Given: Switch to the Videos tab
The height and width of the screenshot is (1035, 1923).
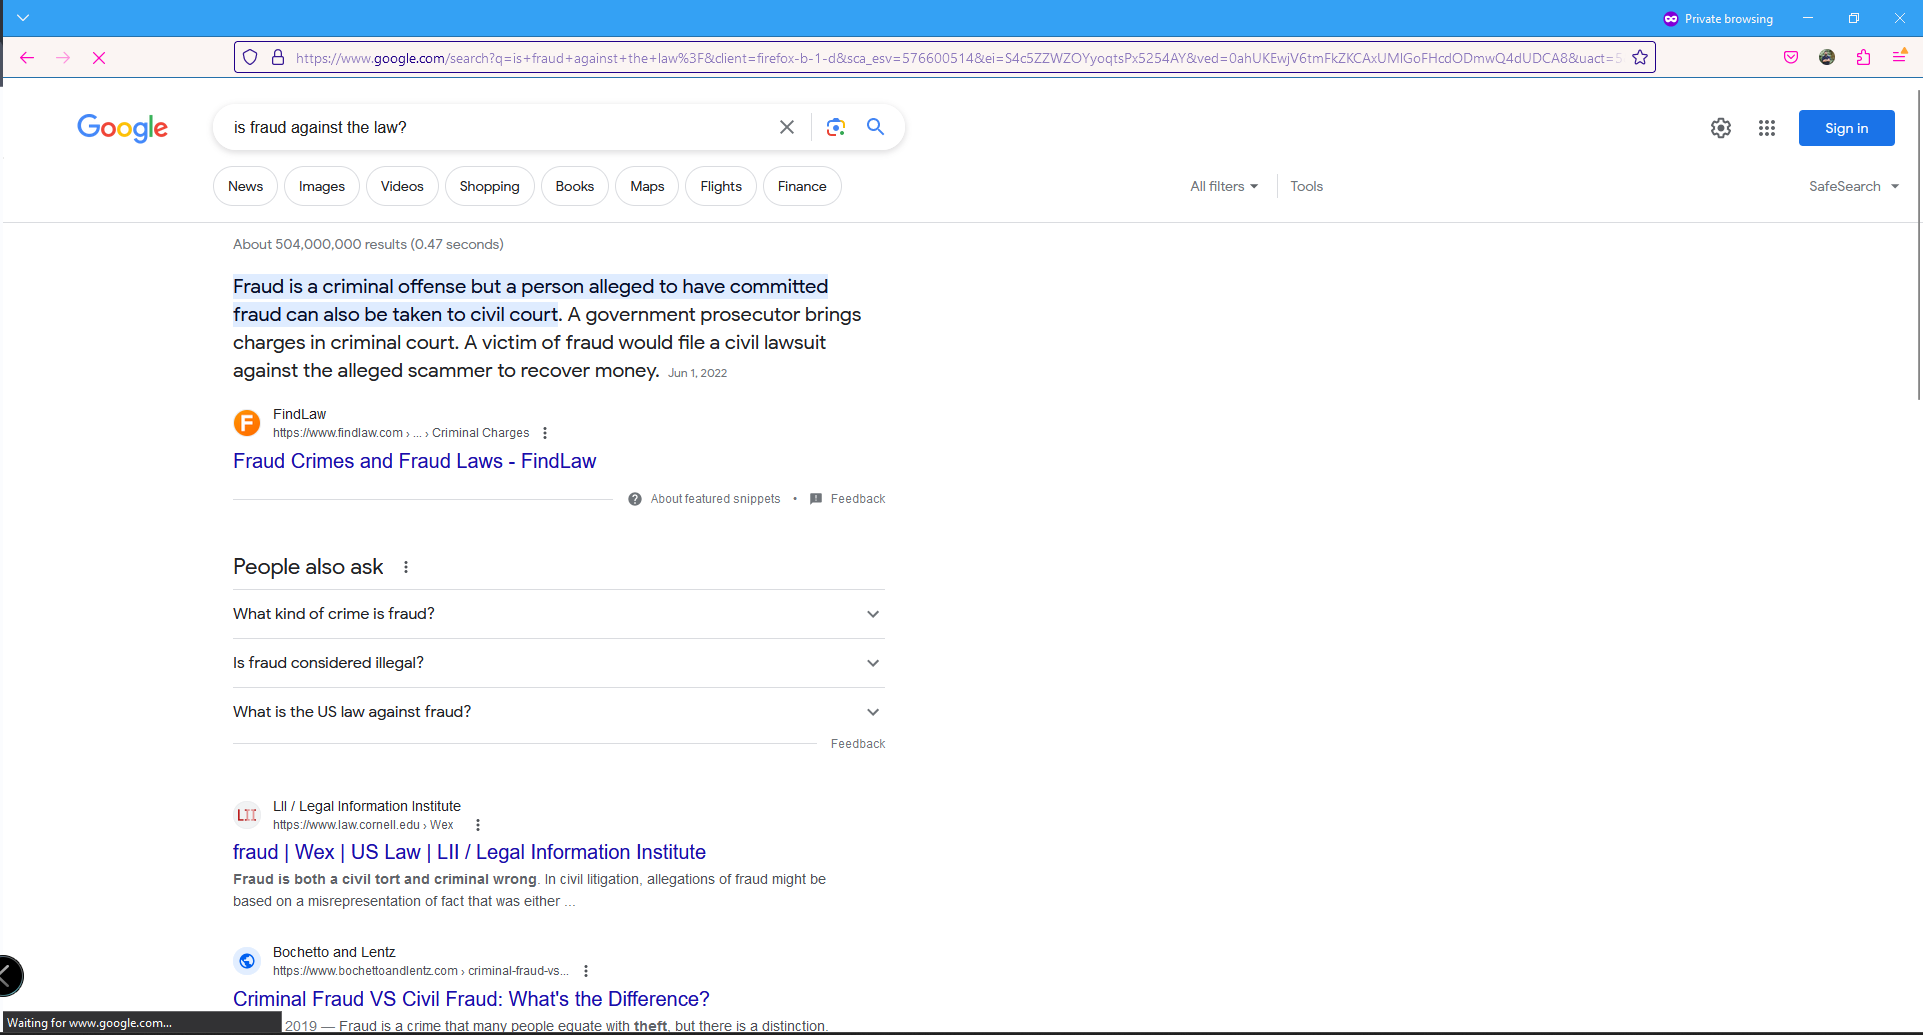Looking at the screenshot, I should pos(402,186).
